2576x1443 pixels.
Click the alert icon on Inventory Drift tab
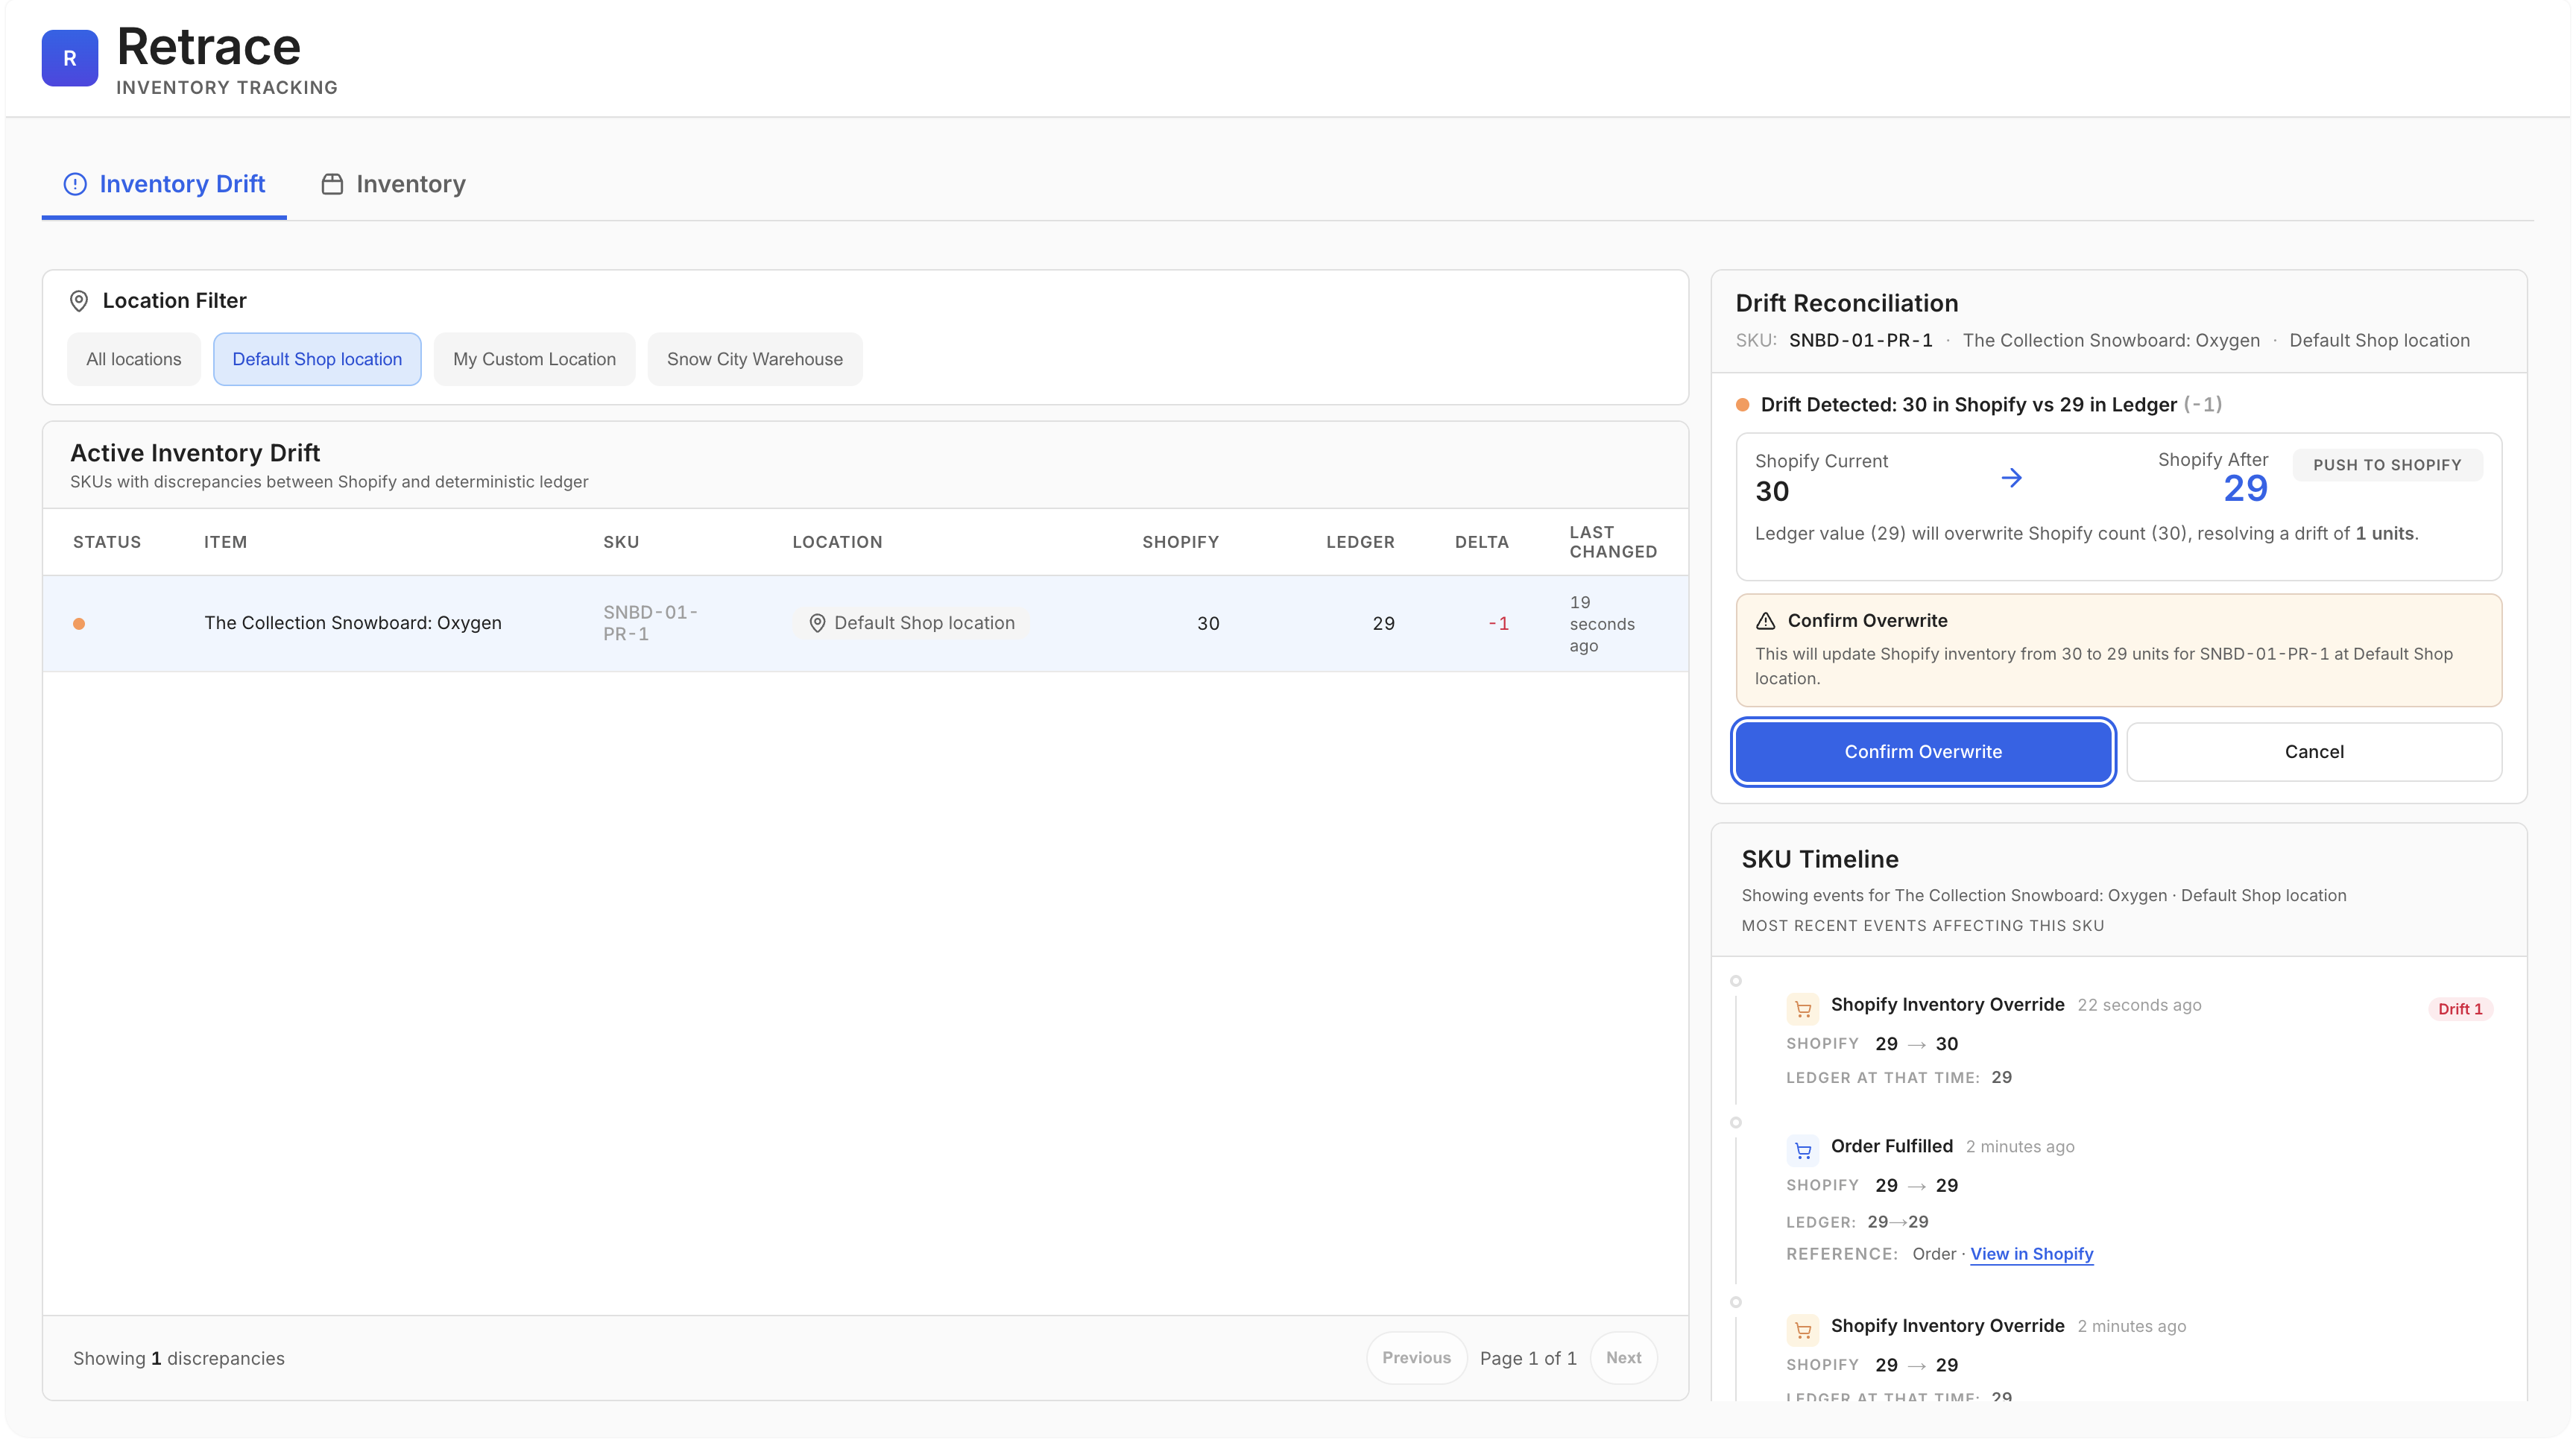click(x=75, y=184)
